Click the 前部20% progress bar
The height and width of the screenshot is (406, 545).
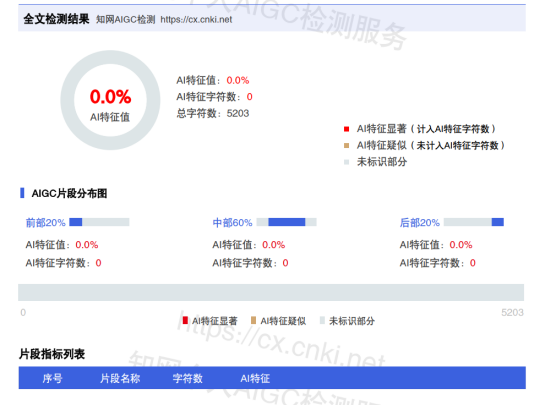pos(99,222)
